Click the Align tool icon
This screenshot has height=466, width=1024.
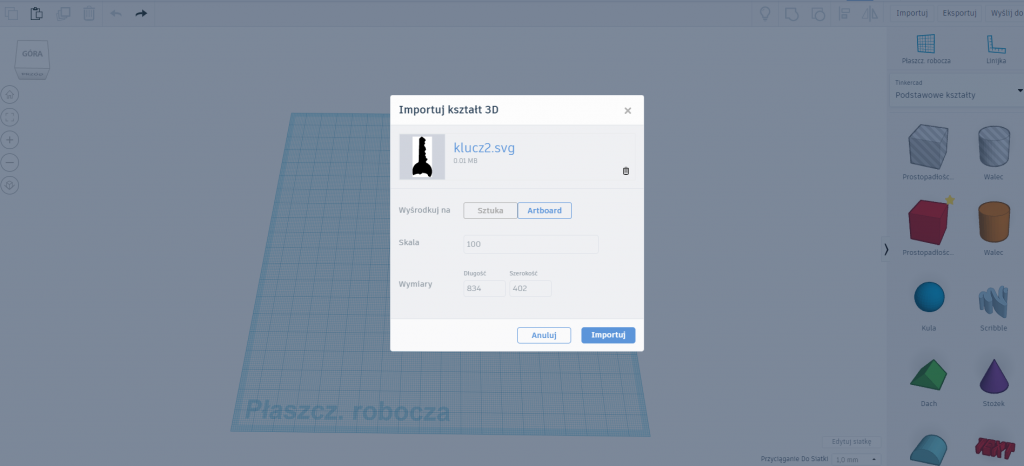tap(844, 13)
